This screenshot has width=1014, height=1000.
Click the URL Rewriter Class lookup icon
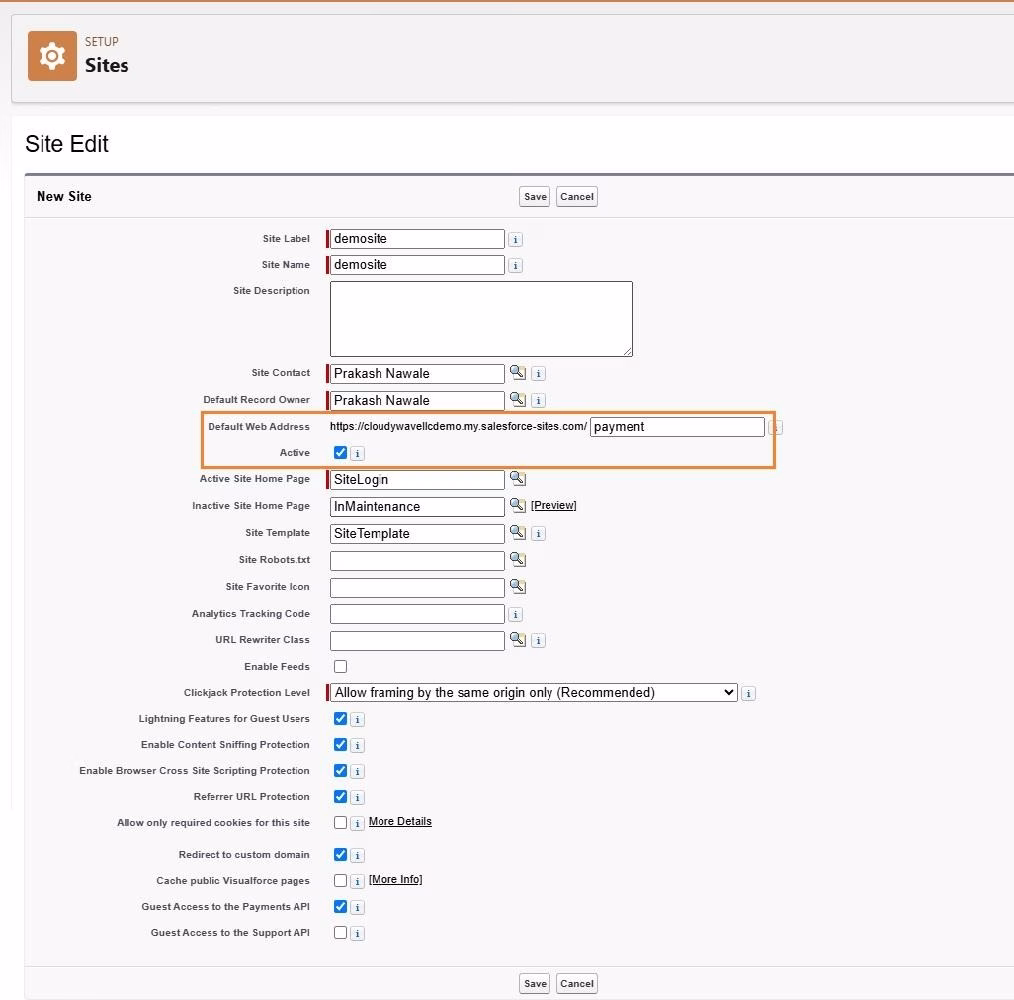[x=517, y=639]
